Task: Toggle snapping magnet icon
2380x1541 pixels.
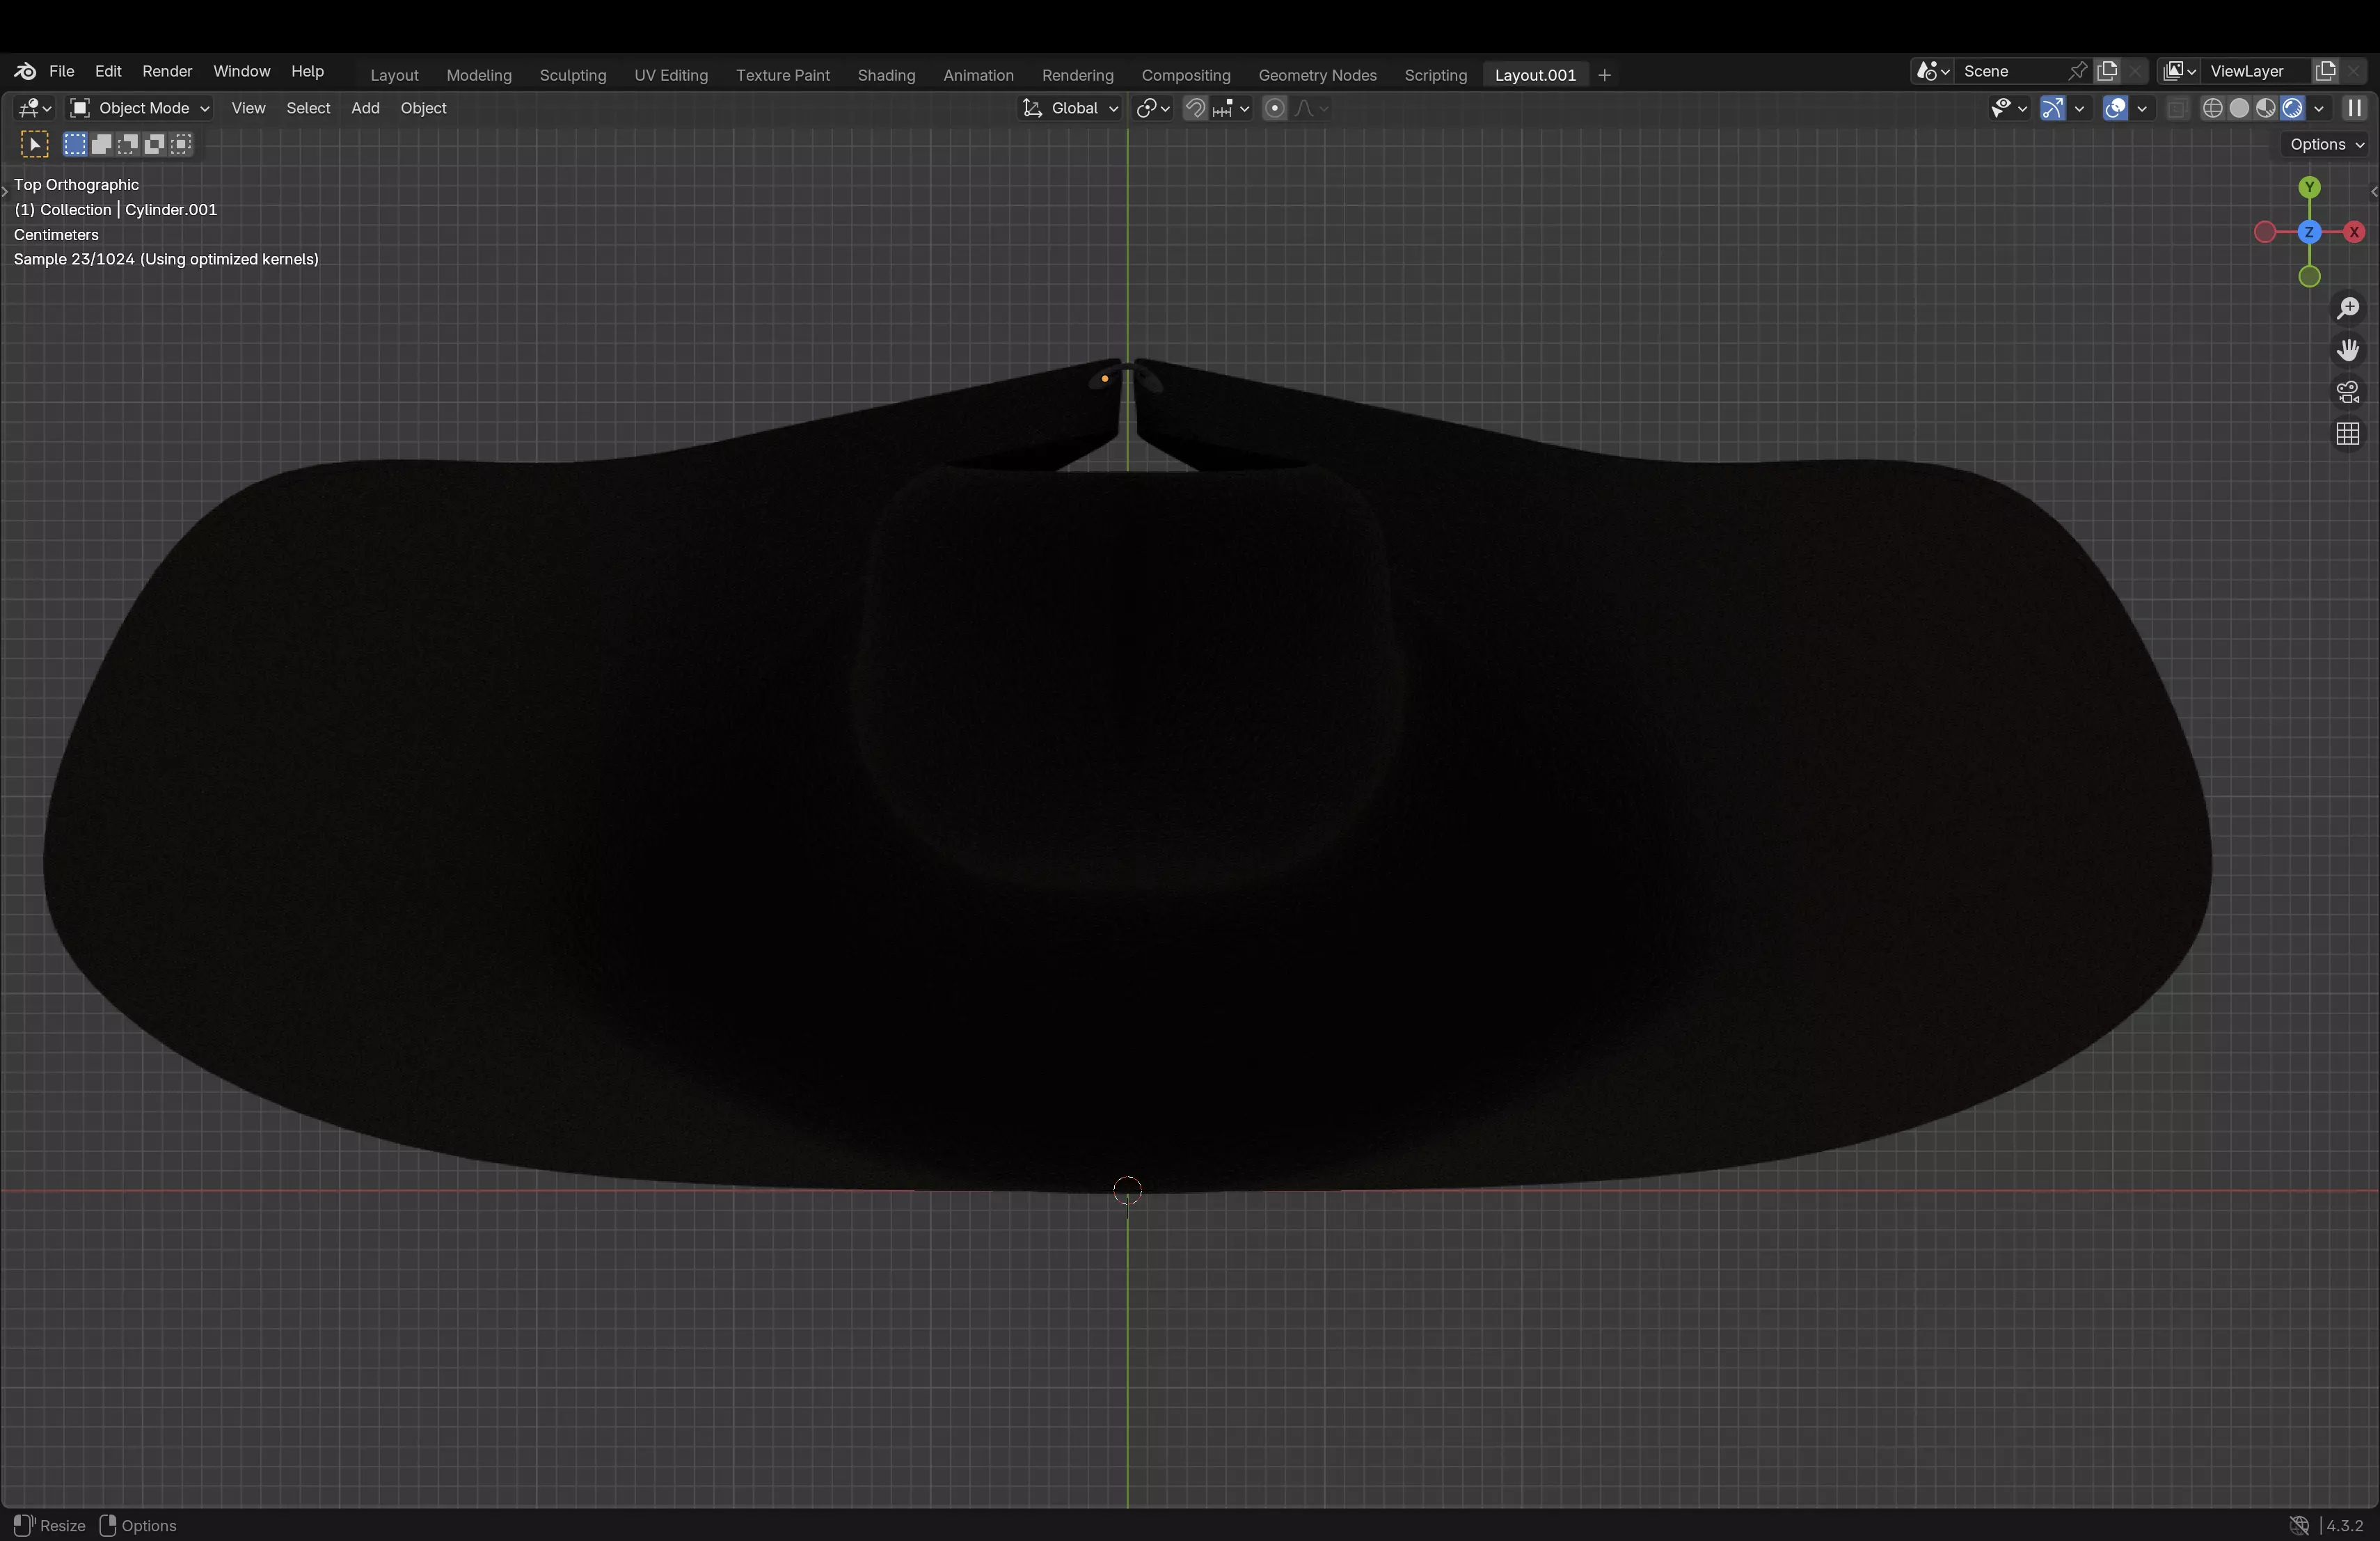Action: click(x=1195, y=108)
